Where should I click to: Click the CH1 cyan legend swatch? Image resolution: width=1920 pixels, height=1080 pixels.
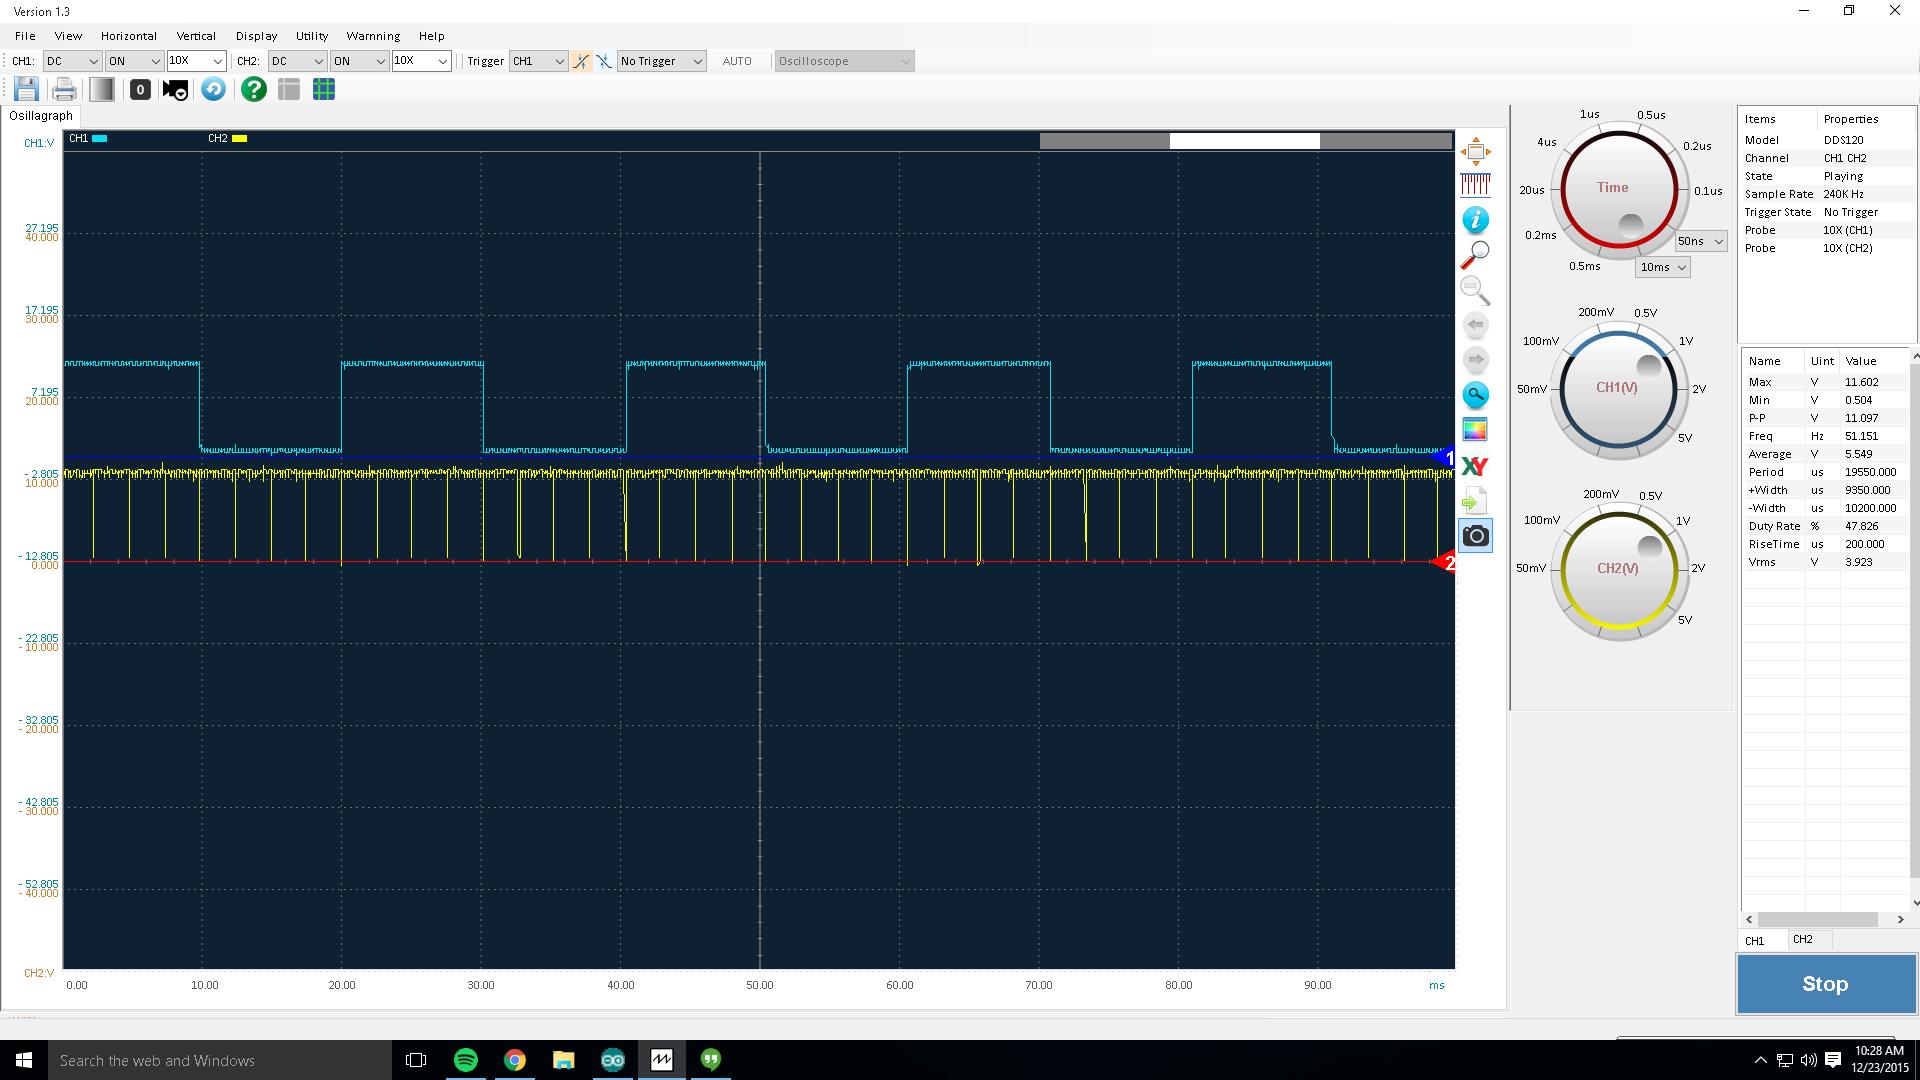[x=100, y=139]
